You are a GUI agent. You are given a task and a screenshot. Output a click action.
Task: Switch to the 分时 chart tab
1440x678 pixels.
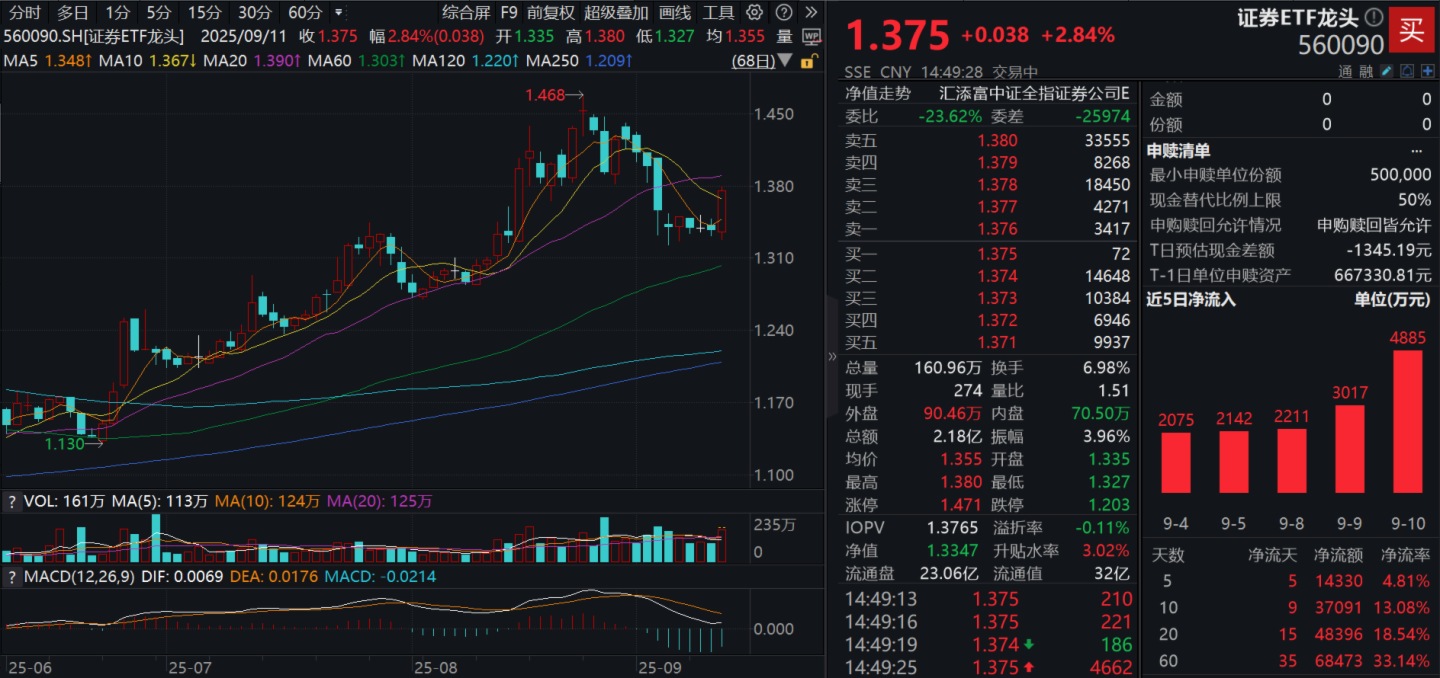(x=25, y=13)
